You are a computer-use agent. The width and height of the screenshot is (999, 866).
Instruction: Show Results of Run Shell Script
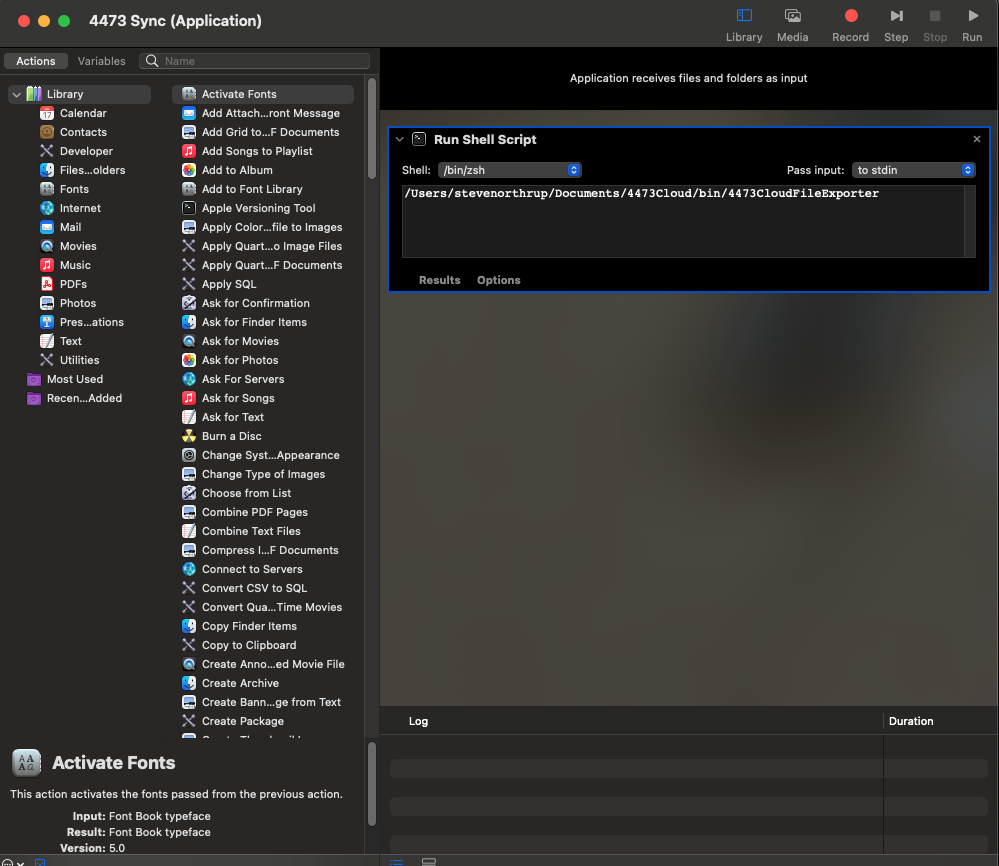coord(439,280)
